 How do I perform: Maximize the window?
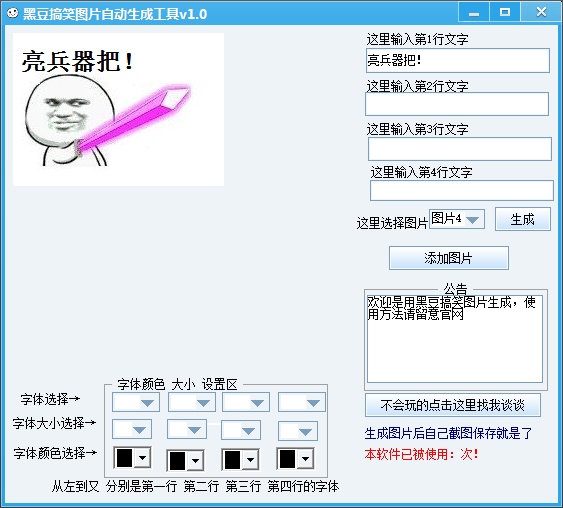[x=505, y=12]
